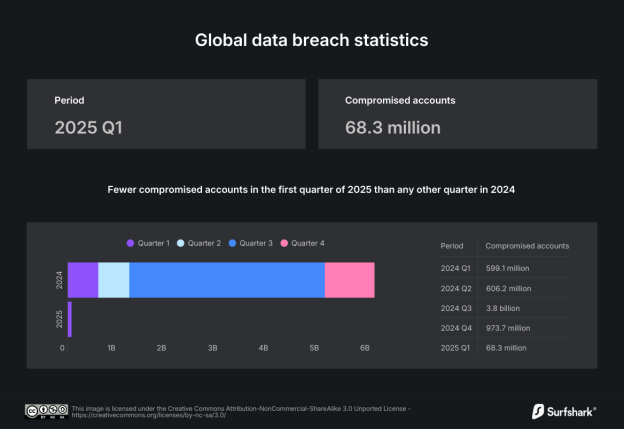Click the Creative Commons license badge
Viewport: 624px width, 430px height.
(46, 411)
